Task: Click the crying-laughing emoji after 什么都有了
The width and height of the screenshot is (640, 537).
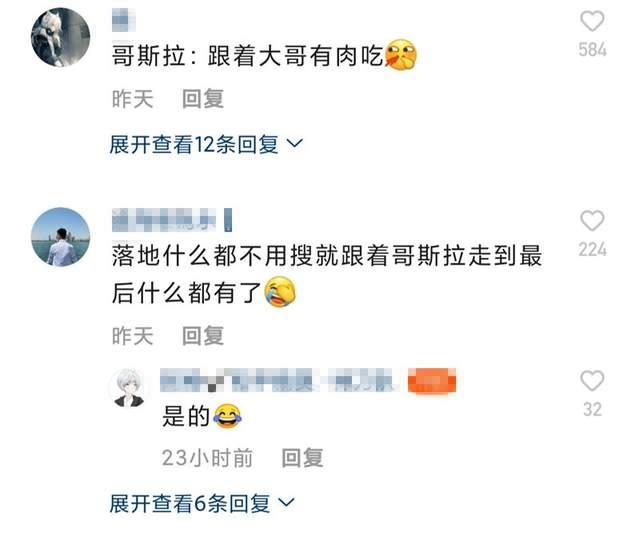Action: (280, 291)
